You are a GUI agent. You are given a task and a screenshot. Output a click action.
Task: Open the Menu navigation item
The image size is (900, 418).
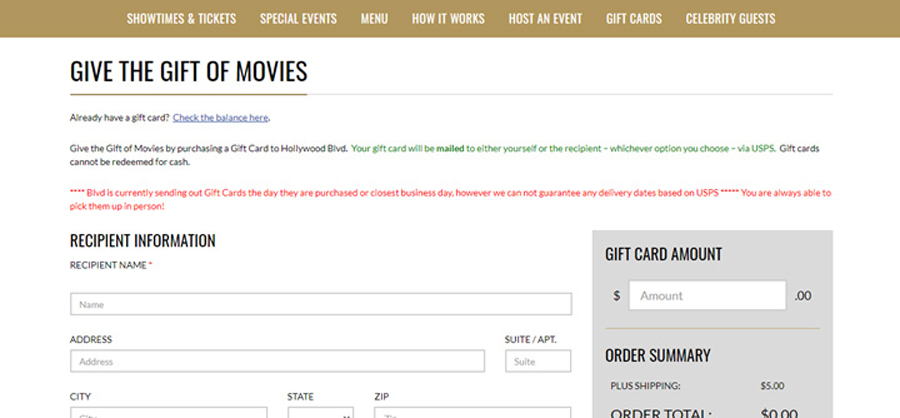click(374, 18)
